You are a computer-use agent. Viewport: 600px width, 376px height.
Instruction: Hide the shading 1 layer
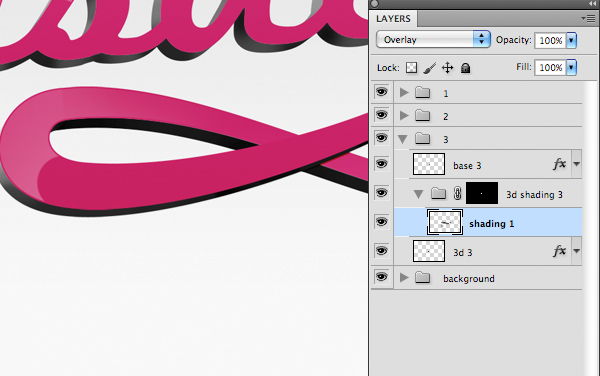pyautogui.click(x=382, y=222)
